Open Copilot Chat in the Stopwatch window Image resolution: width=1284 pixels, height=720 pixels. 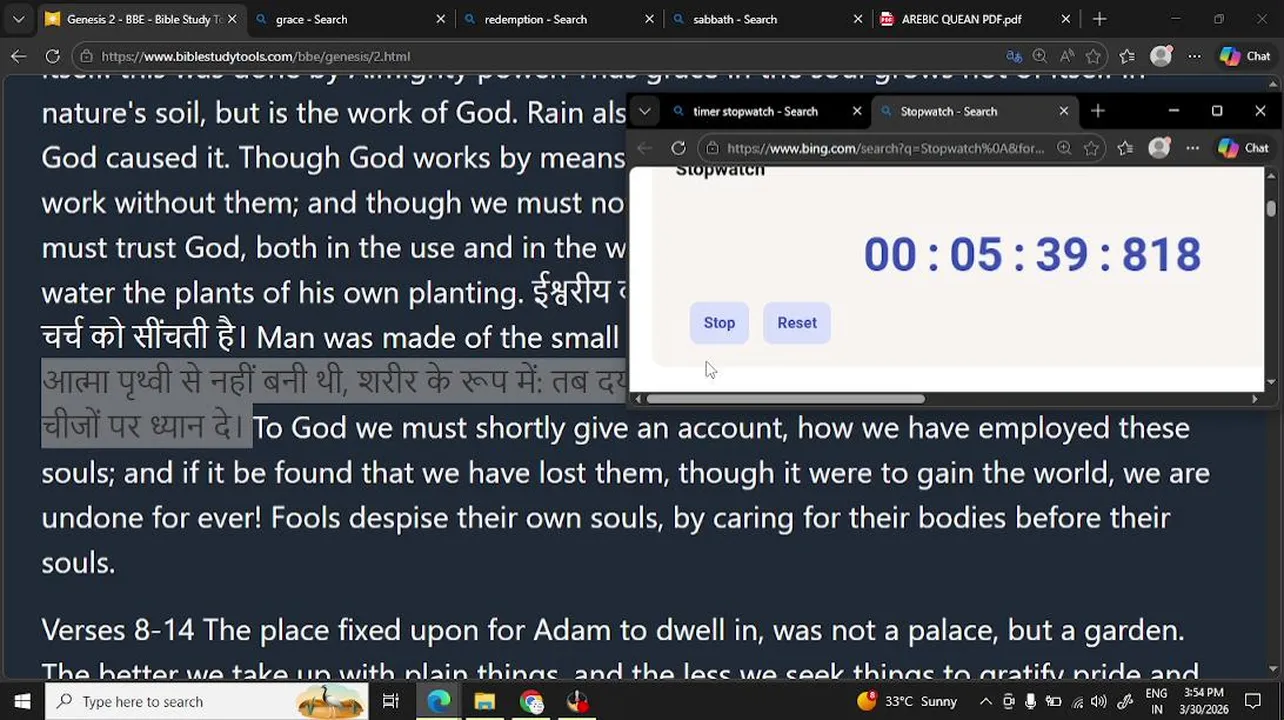[1243, 148]
